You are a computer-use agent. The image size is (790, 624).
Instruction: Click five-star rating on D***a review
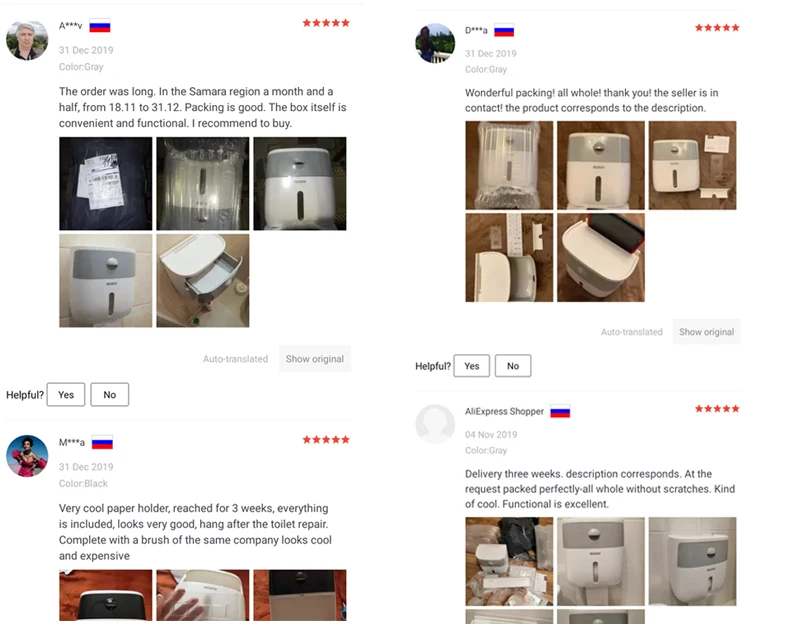(717, 28)
